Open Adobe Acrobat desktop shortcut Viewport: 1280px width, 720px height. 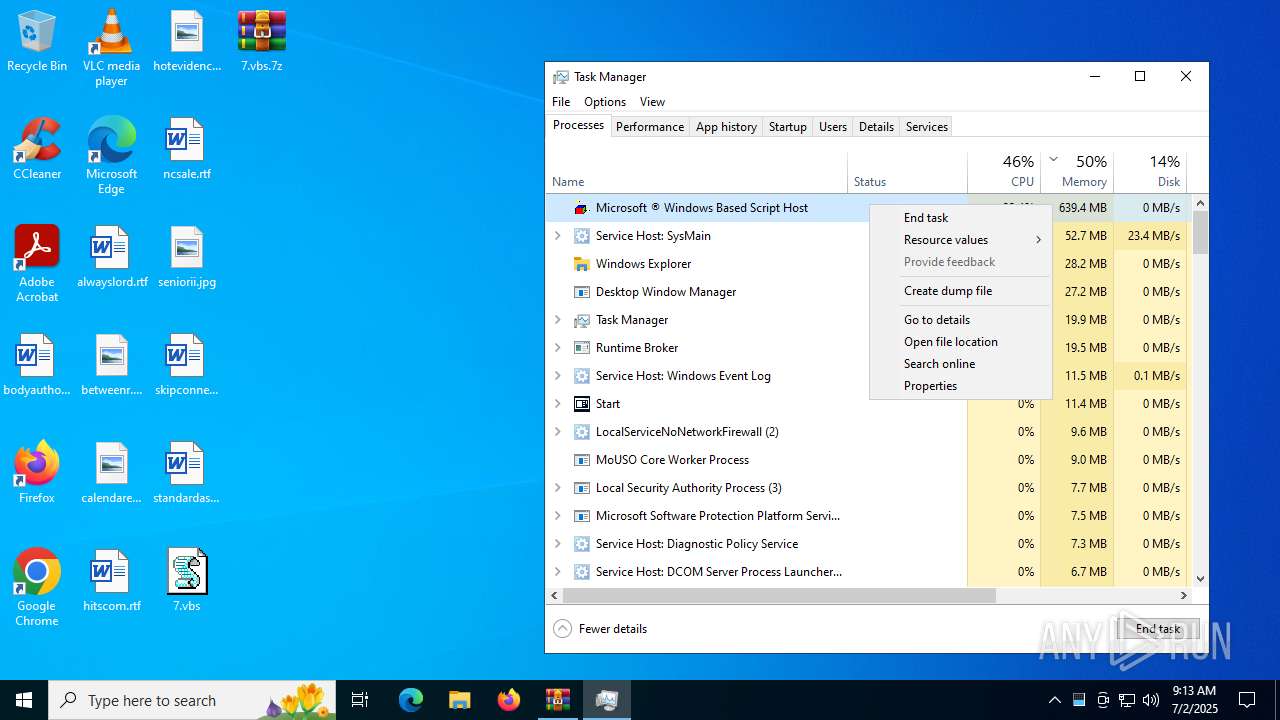[x=37, y=264]
